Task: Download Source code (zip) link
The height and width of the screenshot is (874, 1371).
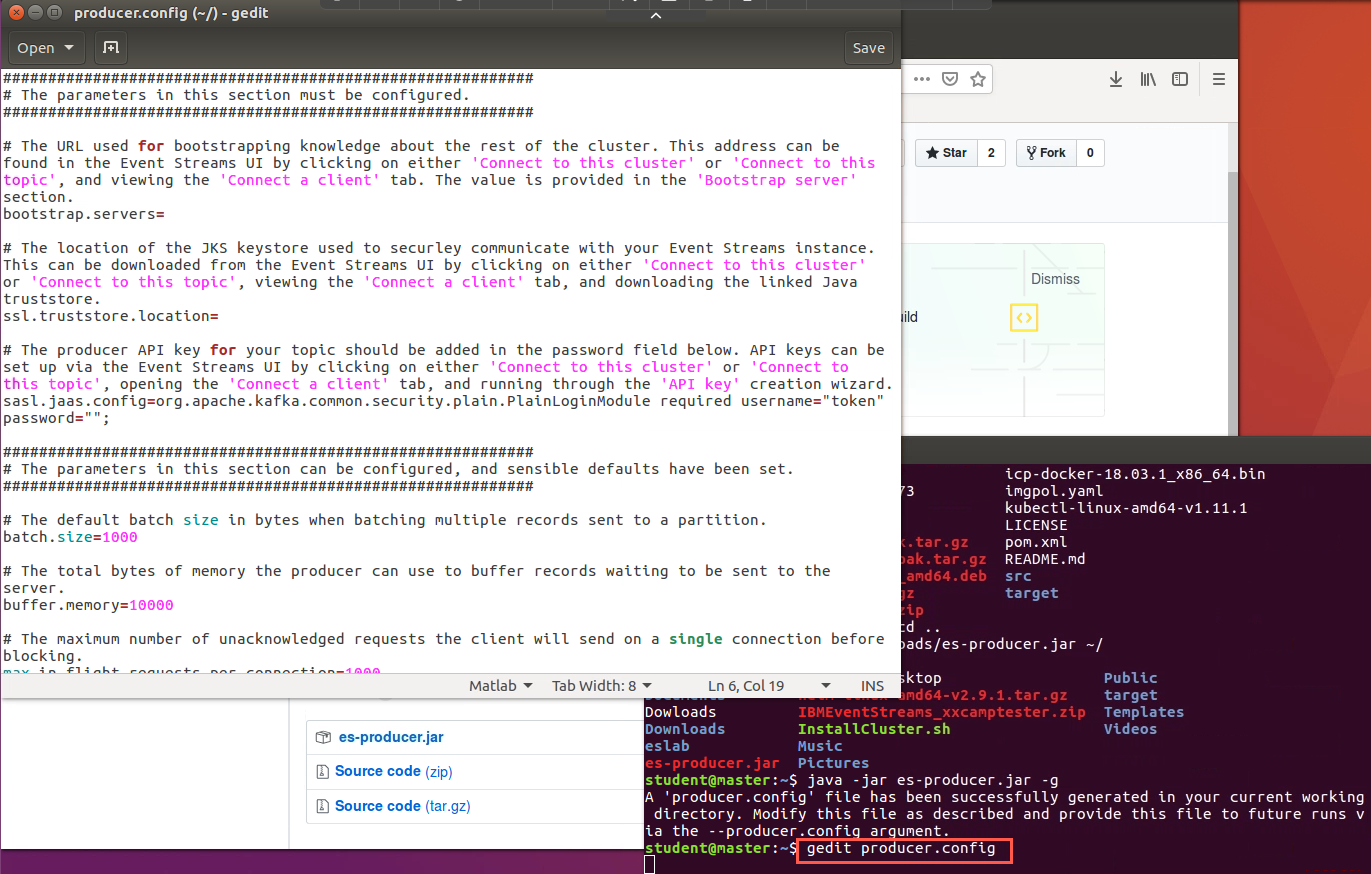Action: point(394,771)
